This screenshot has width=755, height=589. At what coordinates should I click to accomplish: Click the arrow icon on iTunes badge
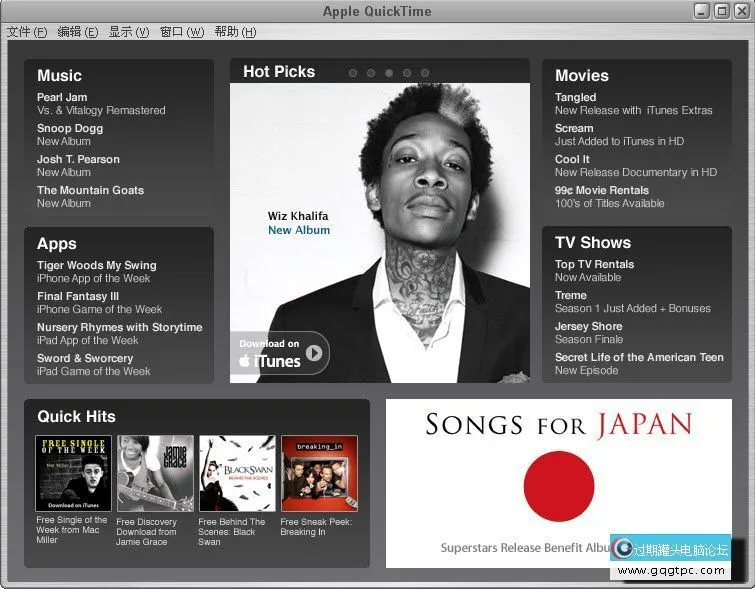314,353
